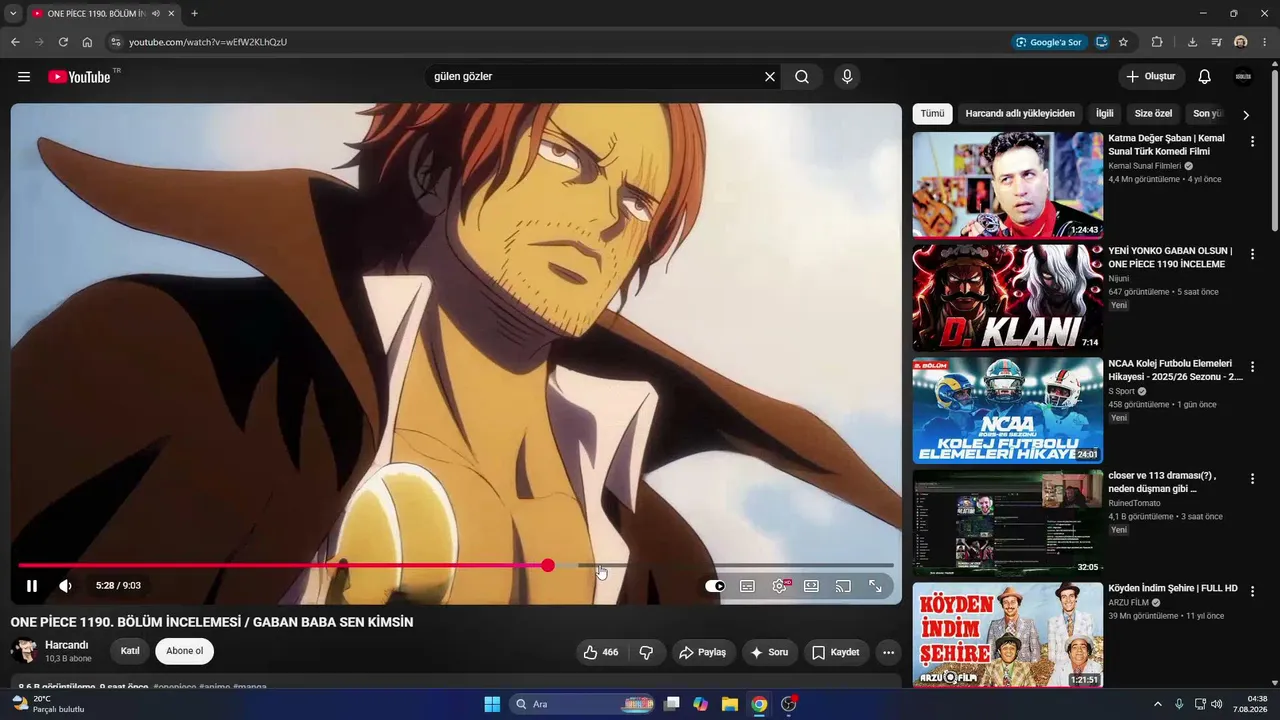Select the Size özel filter chip
The image size is (1280, 720).
(x=1153, y=114)
